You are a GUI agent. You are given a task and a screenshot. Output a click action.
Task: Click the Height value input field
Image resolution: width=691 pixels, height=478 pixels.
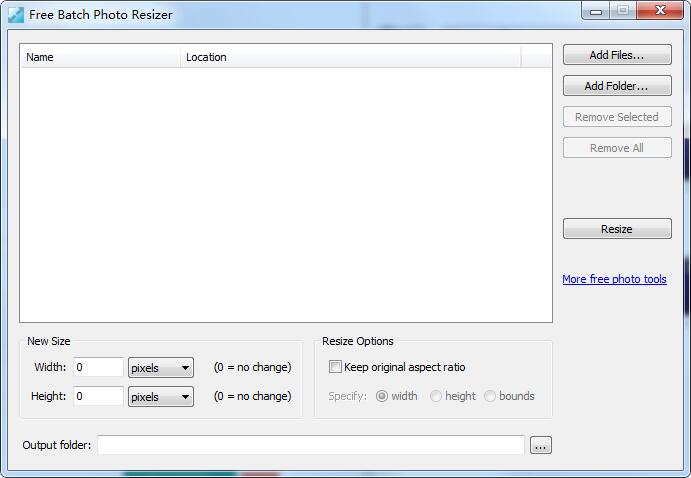pyautogui.click(x=98, y=396)
